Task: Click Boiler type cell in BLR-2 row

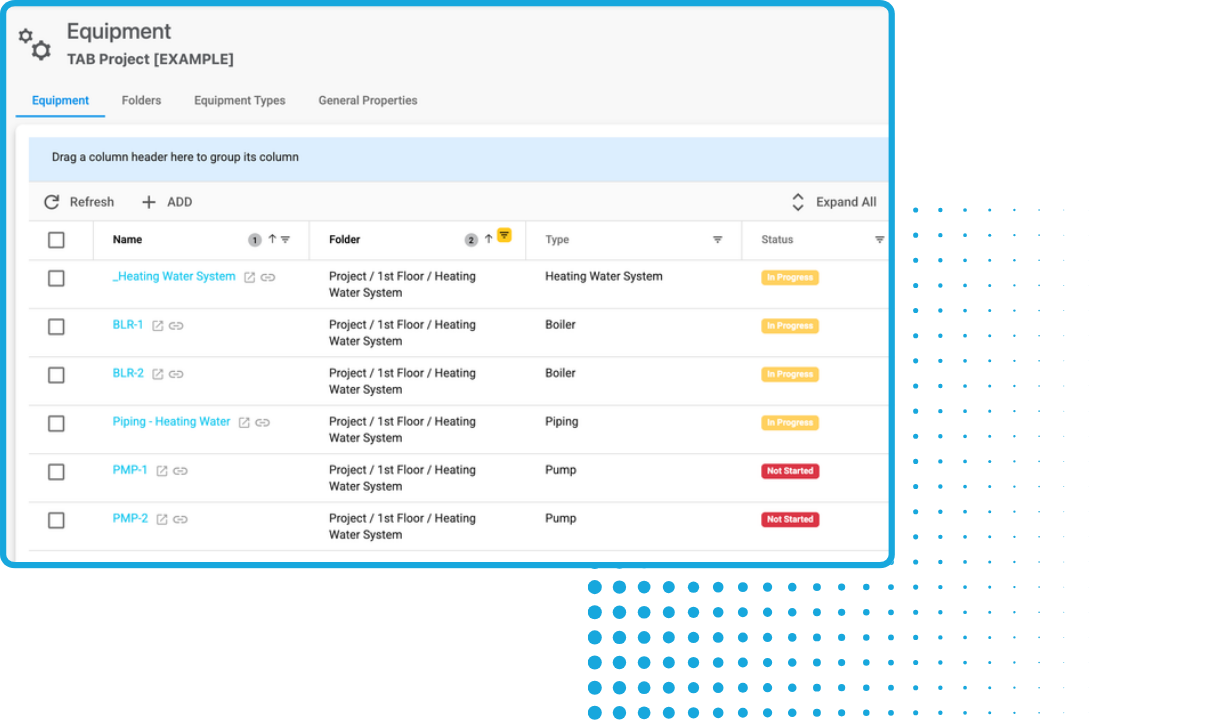Action: 560,373
